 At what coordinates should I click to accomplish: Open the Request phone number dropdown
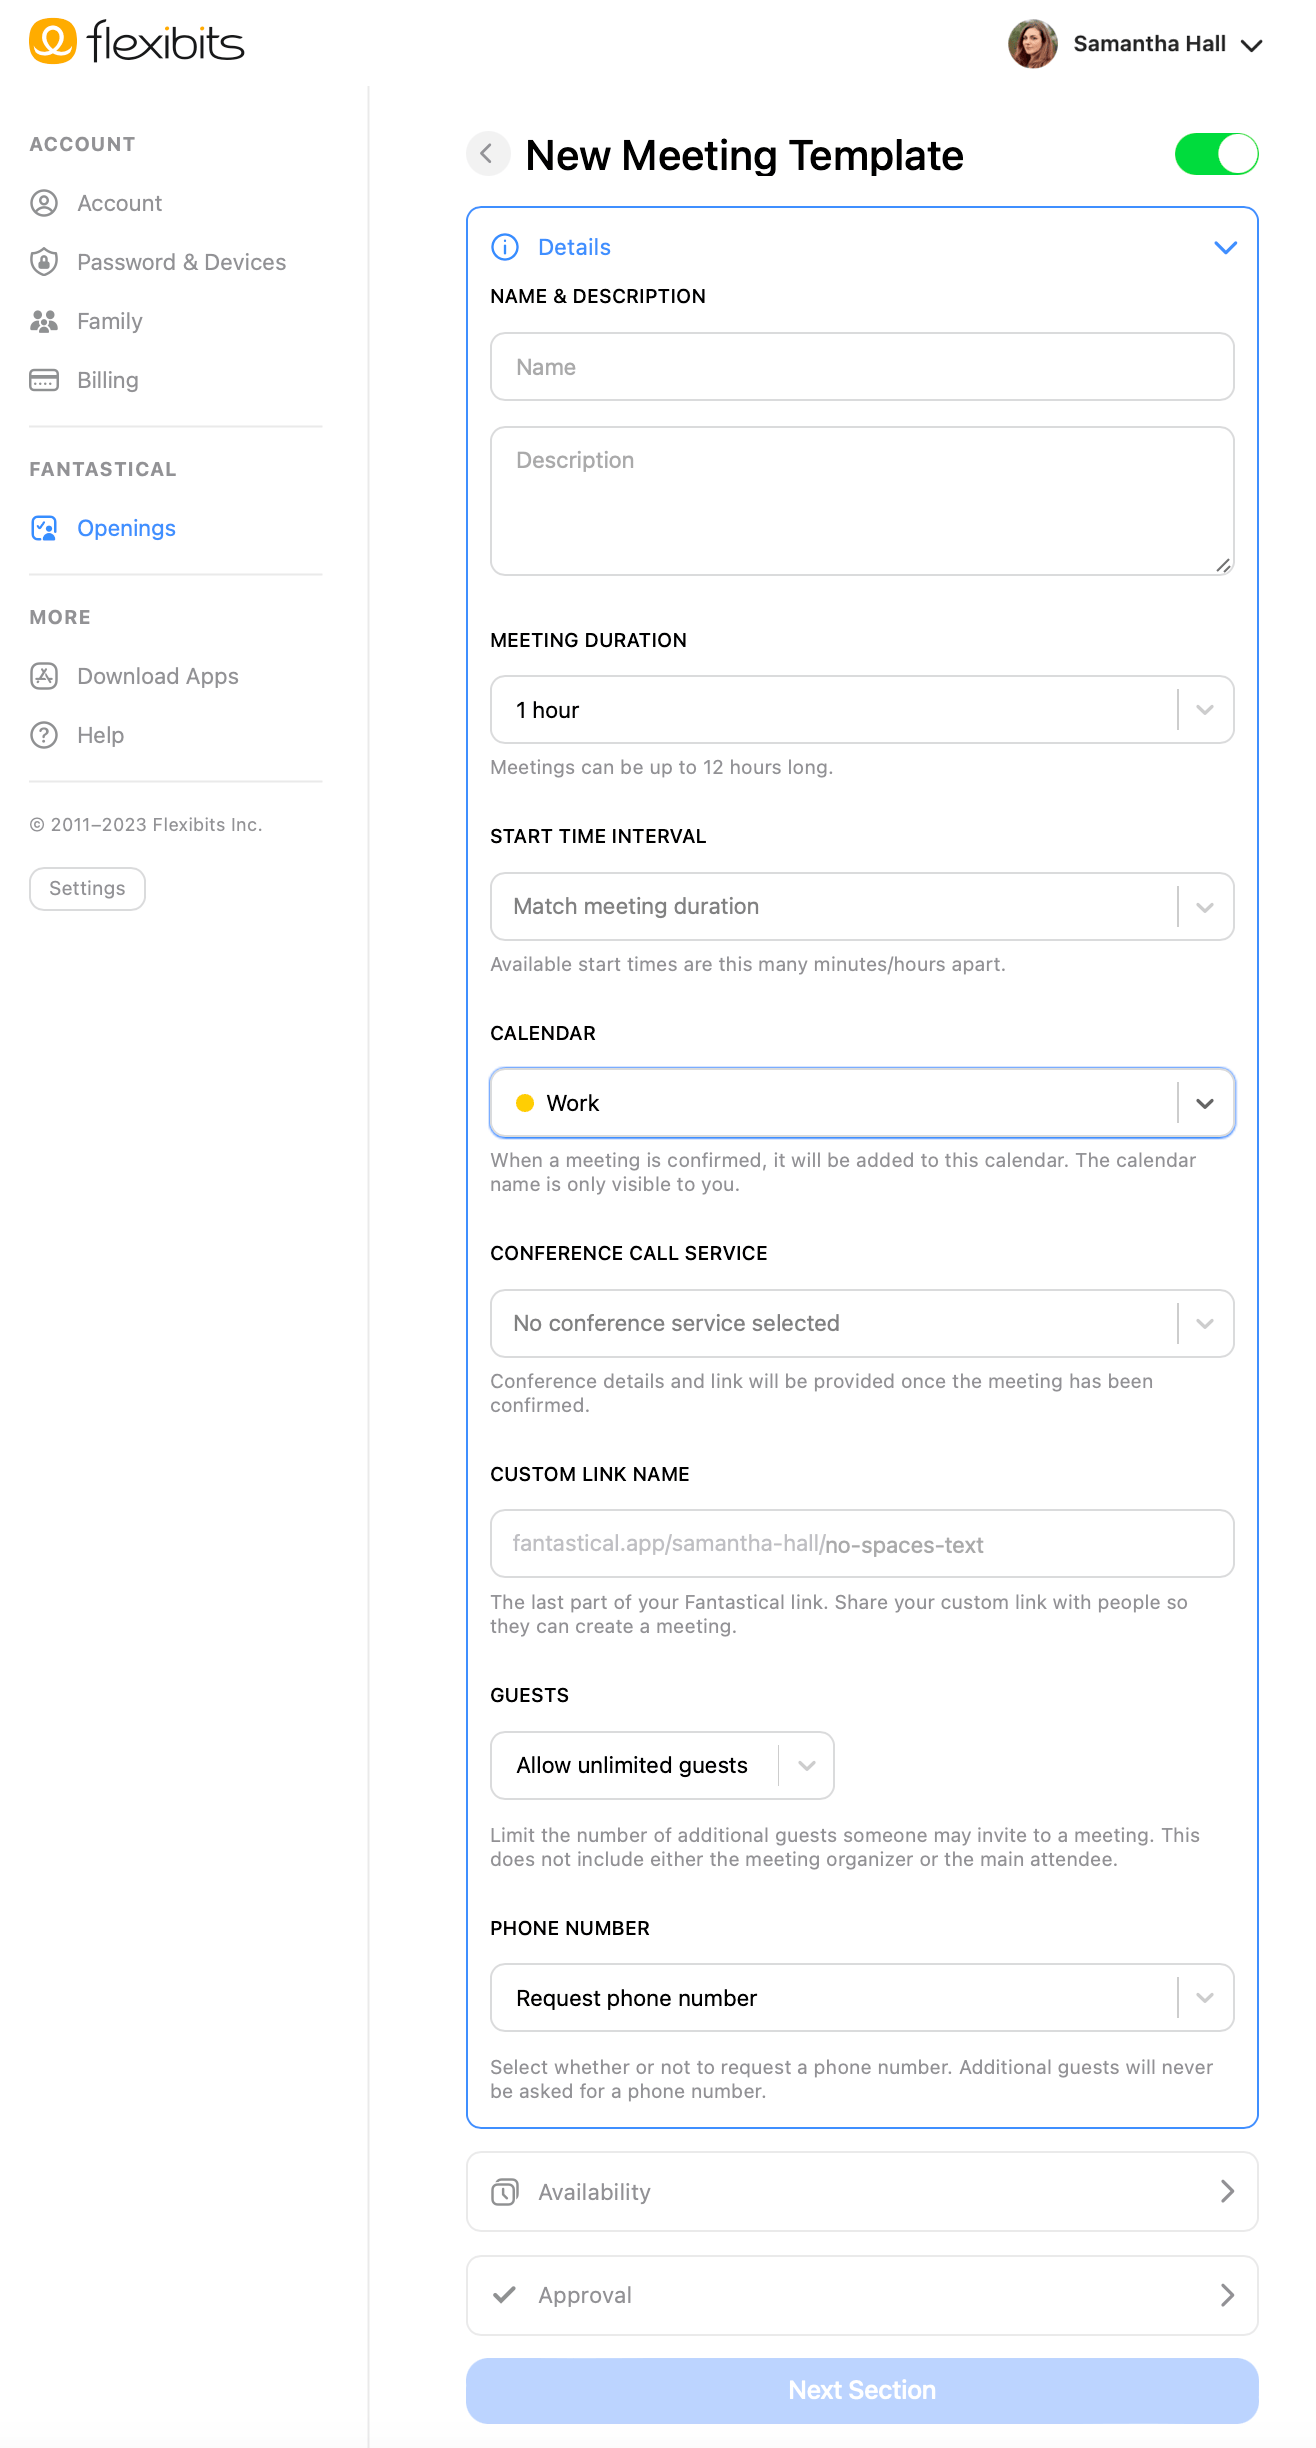click(x=862, y=1998)
